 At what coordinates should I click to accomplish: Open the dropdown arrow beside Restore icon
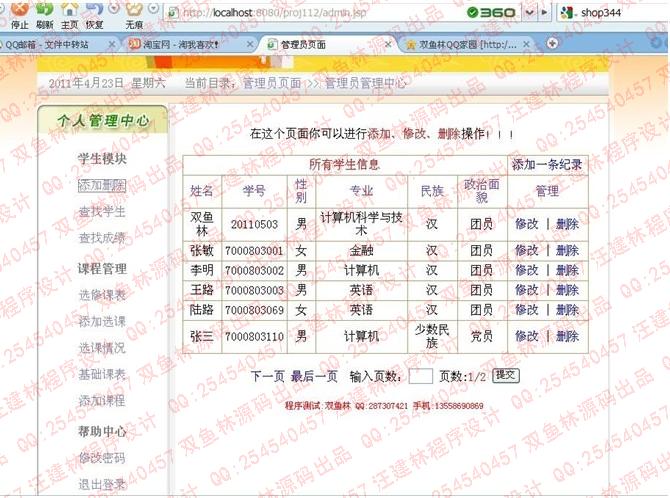(x=114, y=7)
